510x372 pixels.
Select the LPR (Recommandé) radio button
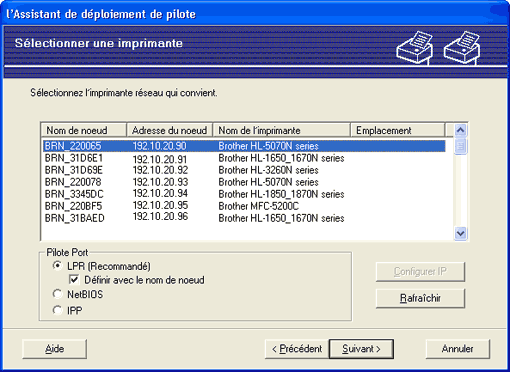point(57,266)
